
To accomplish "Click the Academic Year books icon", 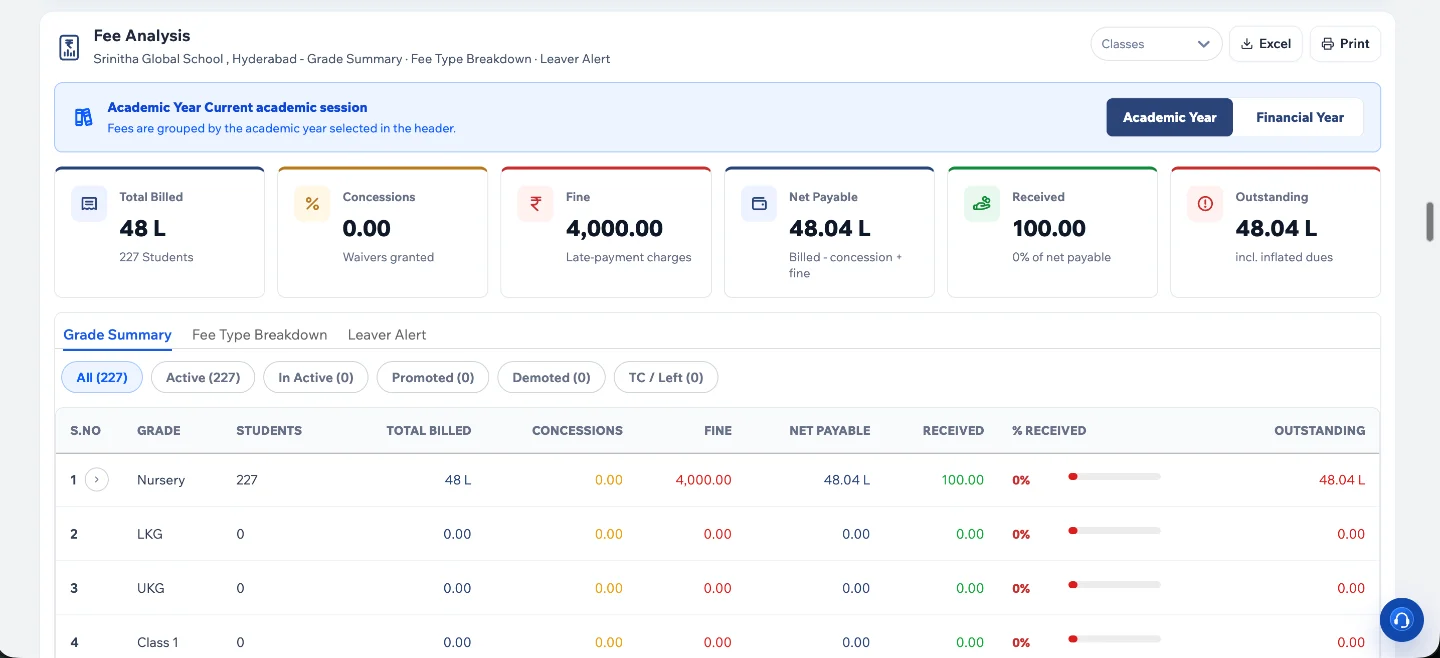I will point(84,117).
